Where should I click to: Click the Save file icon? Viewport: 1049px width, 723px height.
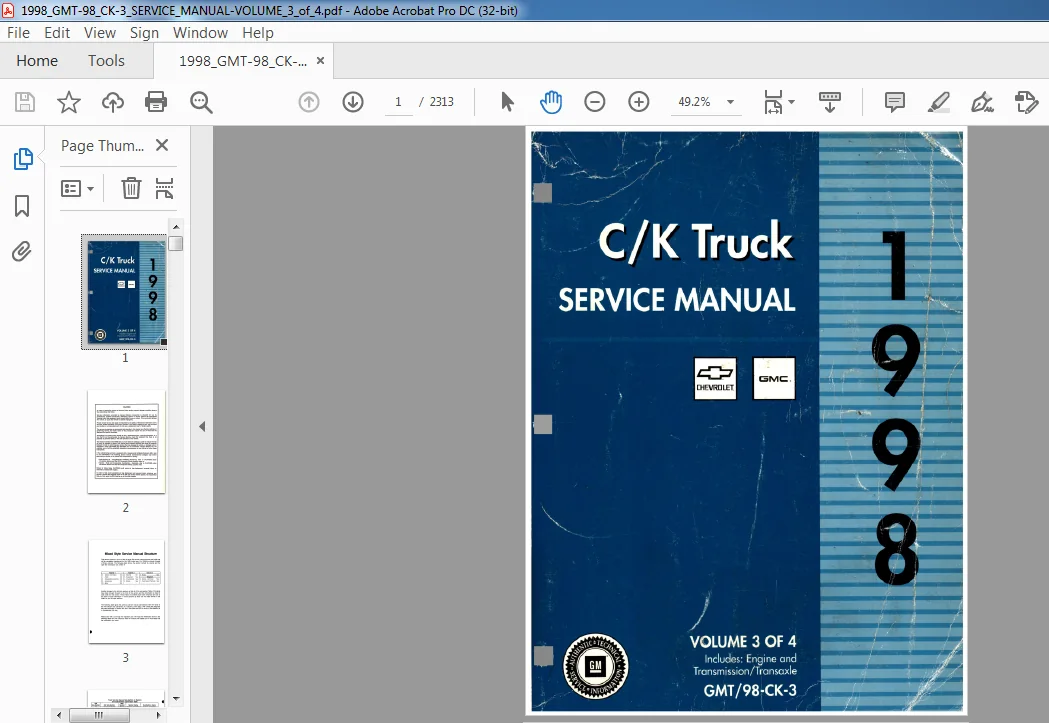pyautogui.click(x=25, y=102)
